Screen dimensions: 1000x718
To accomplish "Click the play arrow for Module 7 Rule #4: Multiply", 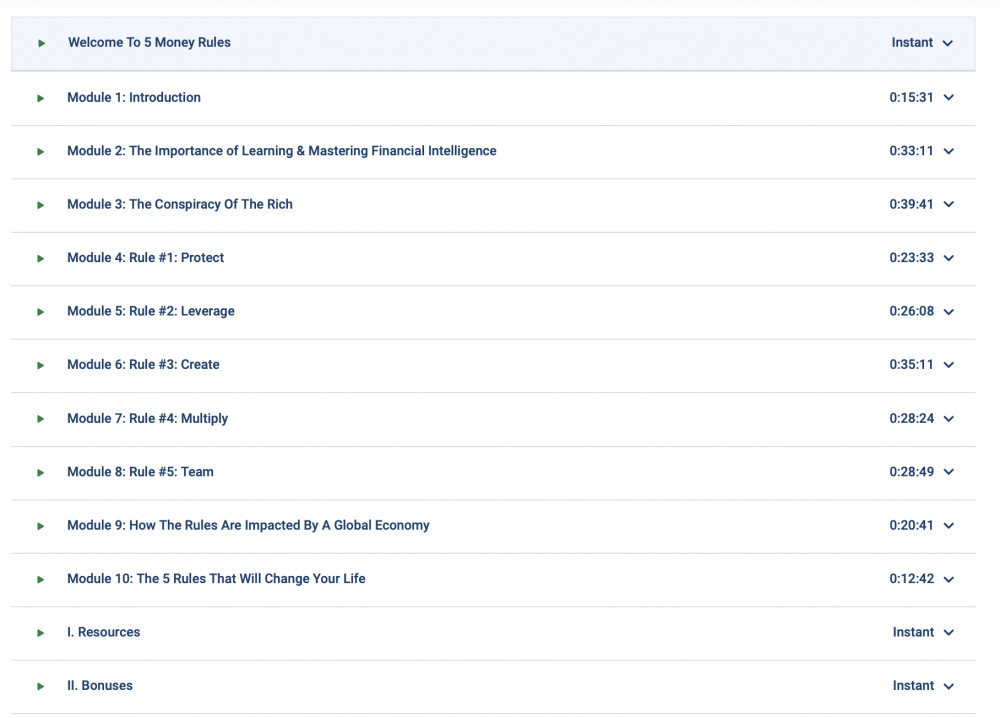I will pyautogui.click(x=41, y=419).
